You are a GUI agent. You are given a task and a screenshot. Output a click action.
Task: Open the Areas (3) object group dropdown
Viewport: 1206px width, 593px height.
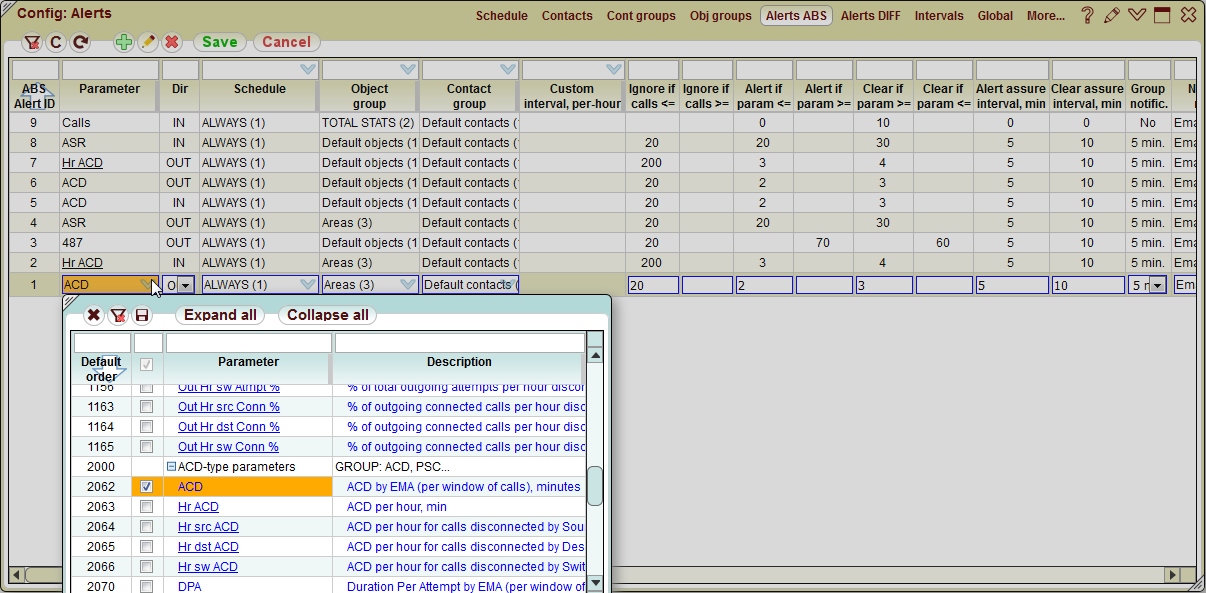[409, 284]
